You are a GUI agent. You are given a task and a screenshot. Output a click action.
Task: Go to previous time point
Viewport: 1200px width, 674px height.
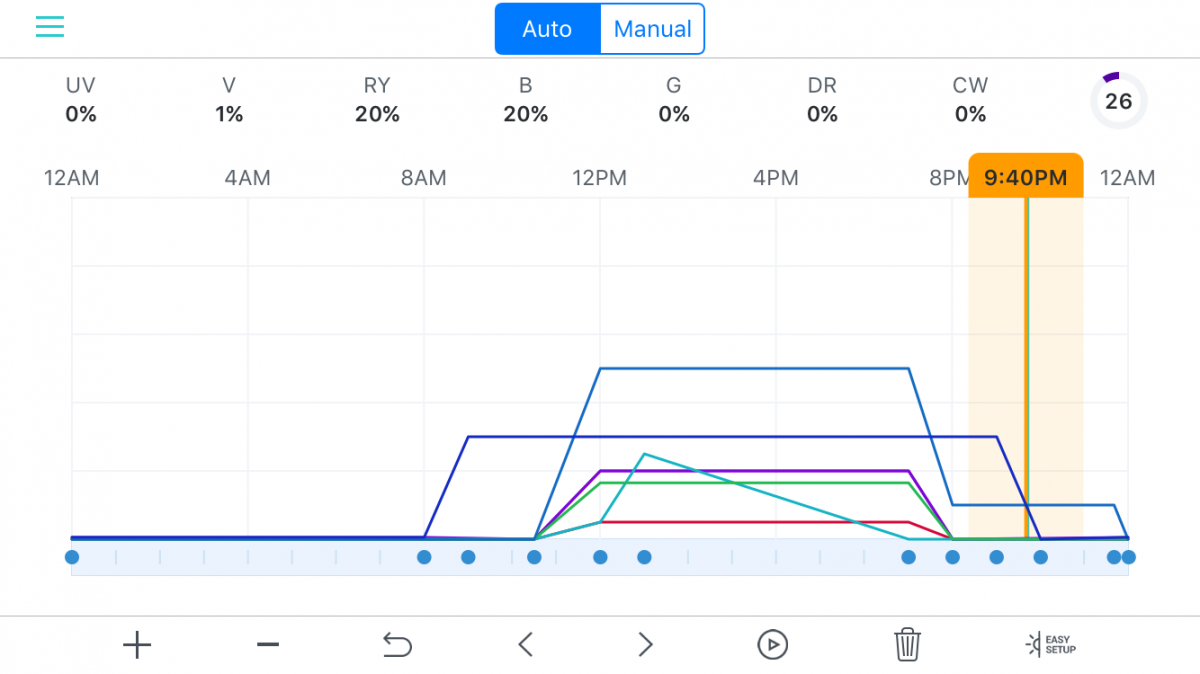click(x=526, y=645)
